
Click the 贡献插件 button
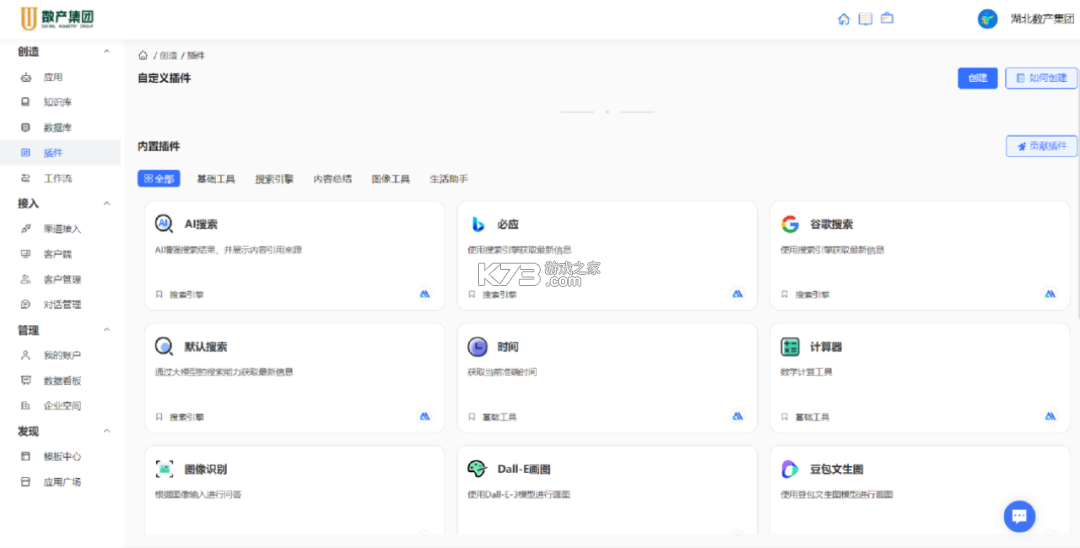1041,146
